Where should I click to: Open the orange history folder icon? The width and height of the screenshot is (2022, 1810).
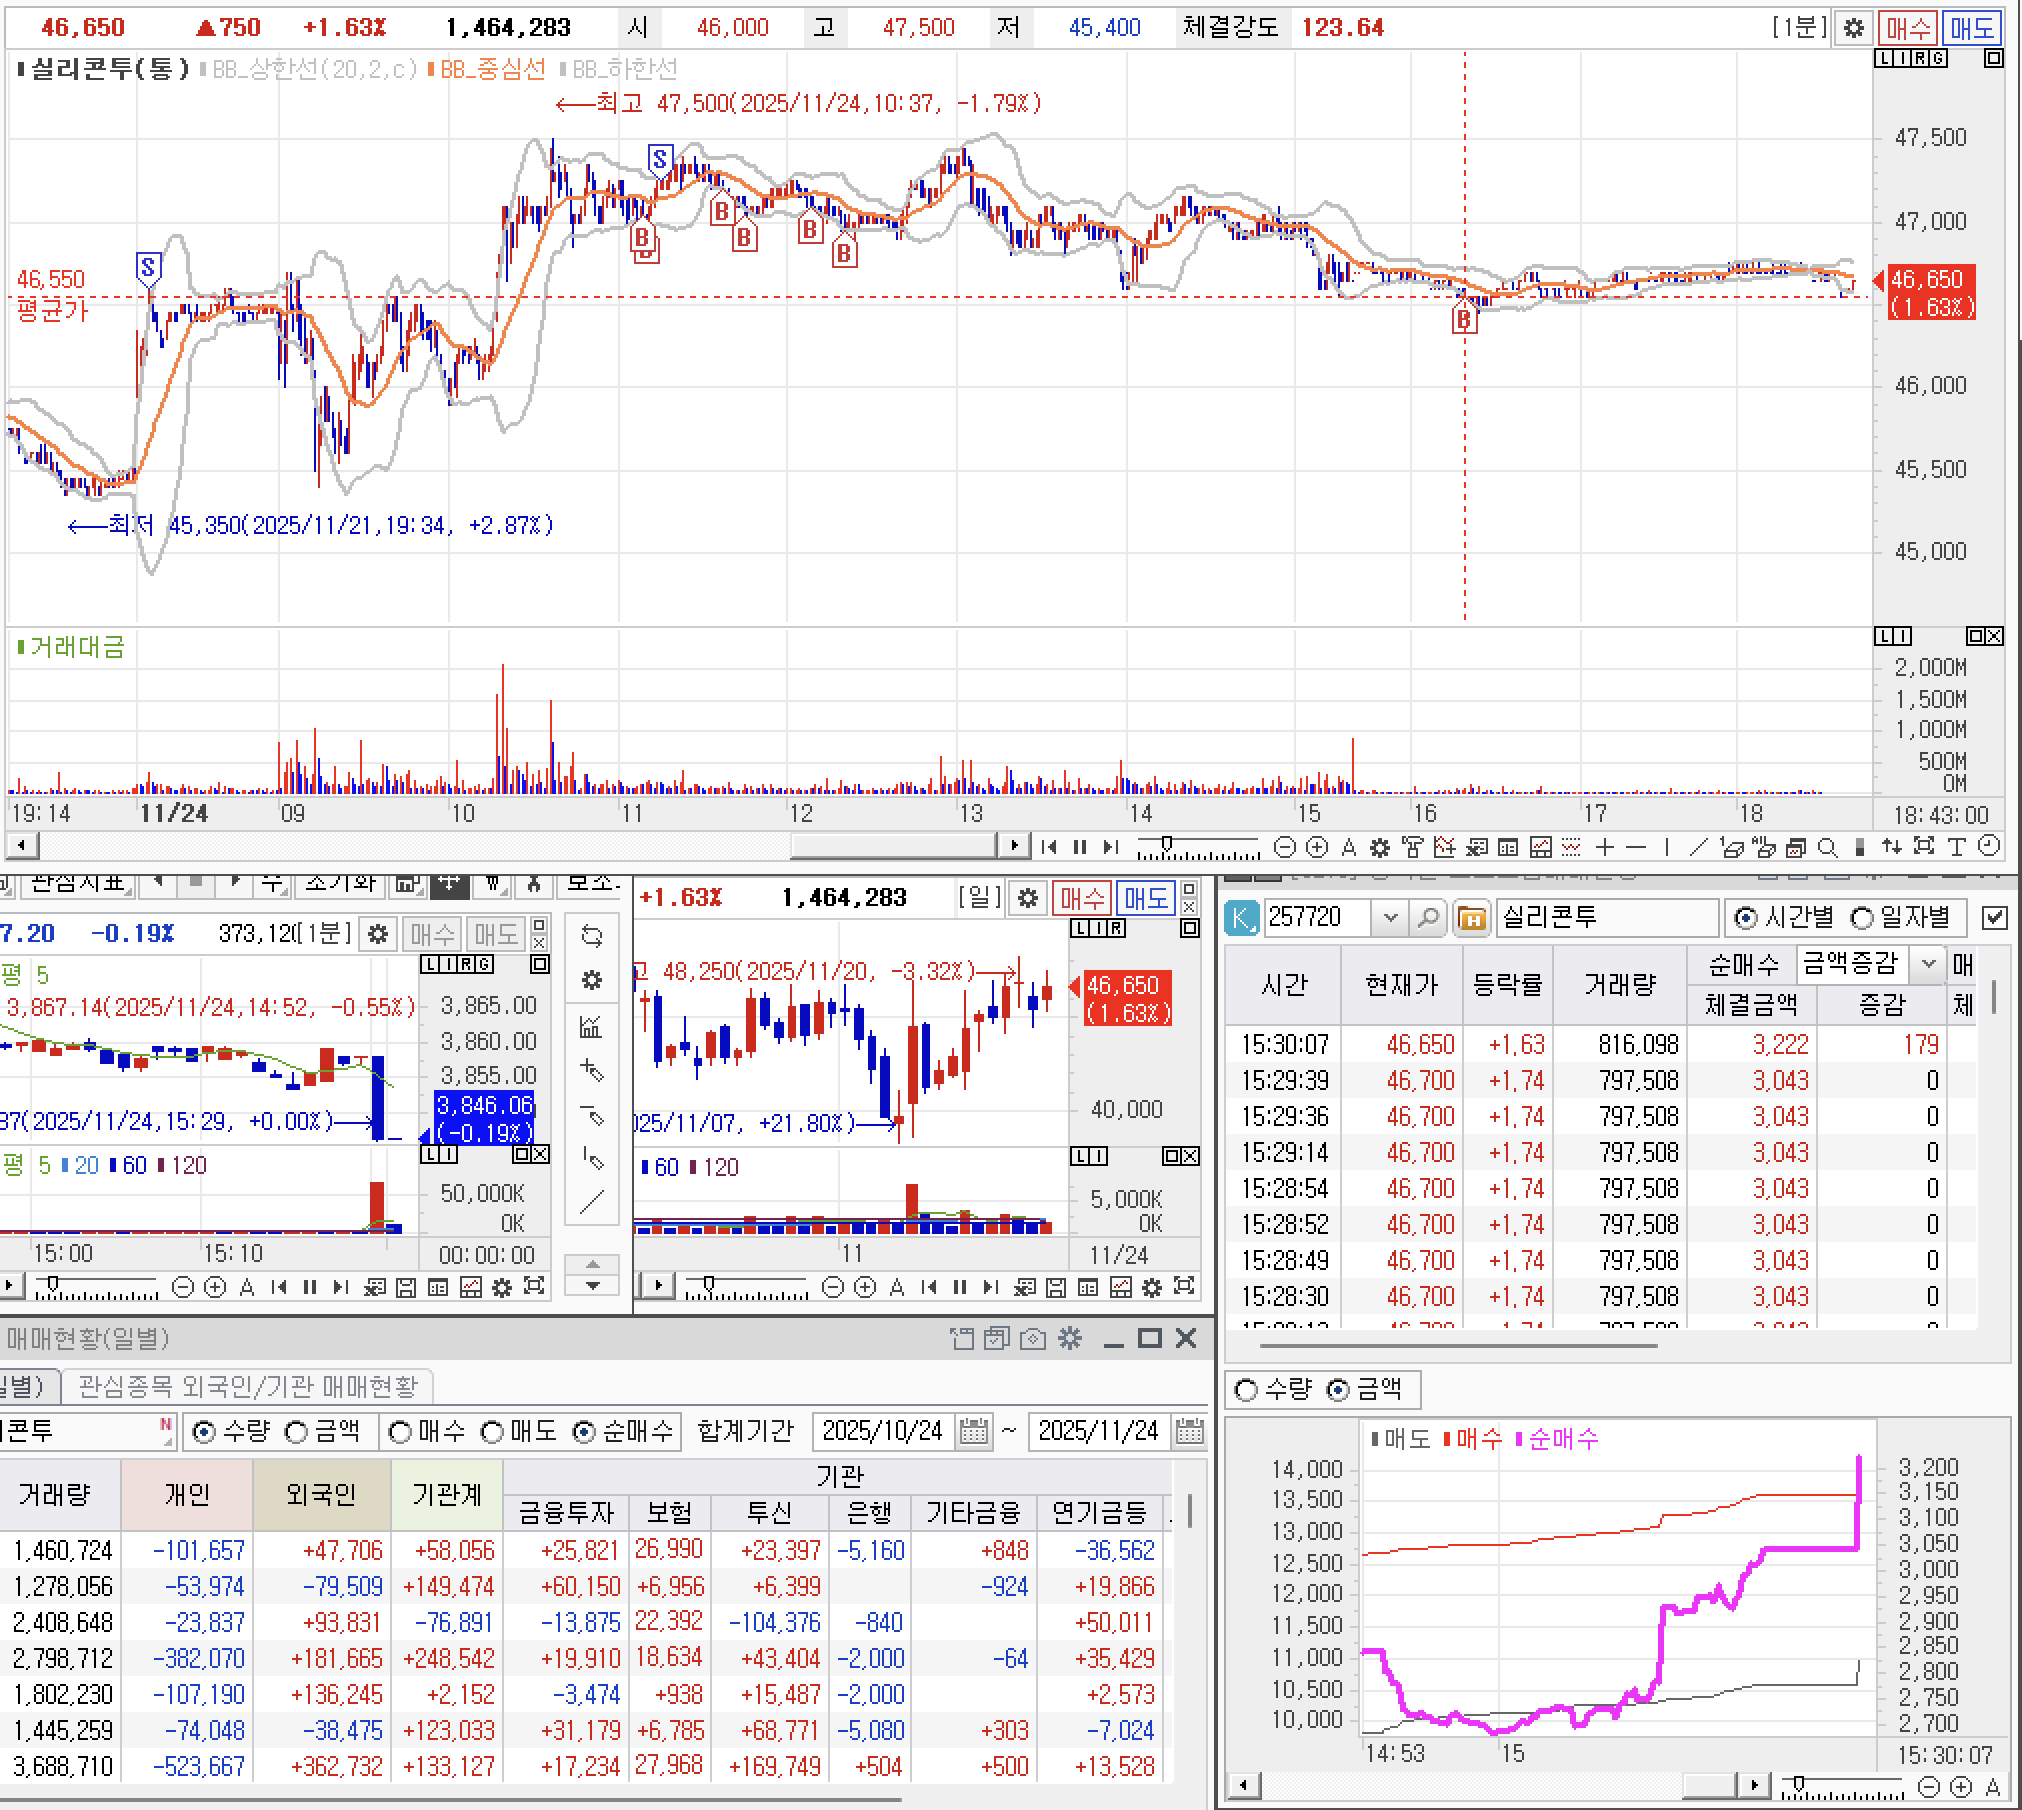[x=1471, y=917]
